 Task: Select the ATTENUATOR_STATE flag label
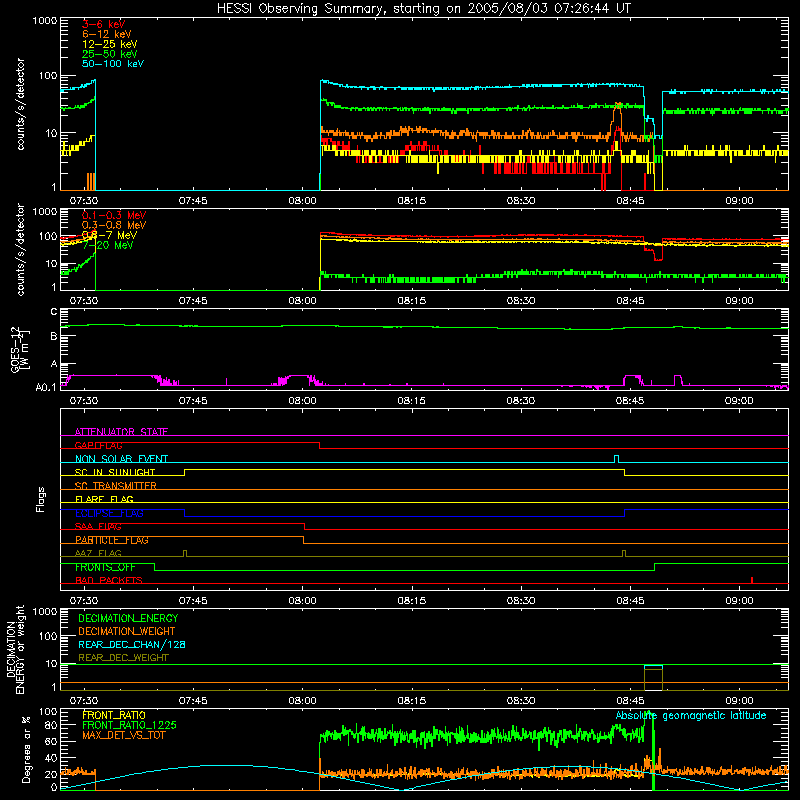coord(121,432)
